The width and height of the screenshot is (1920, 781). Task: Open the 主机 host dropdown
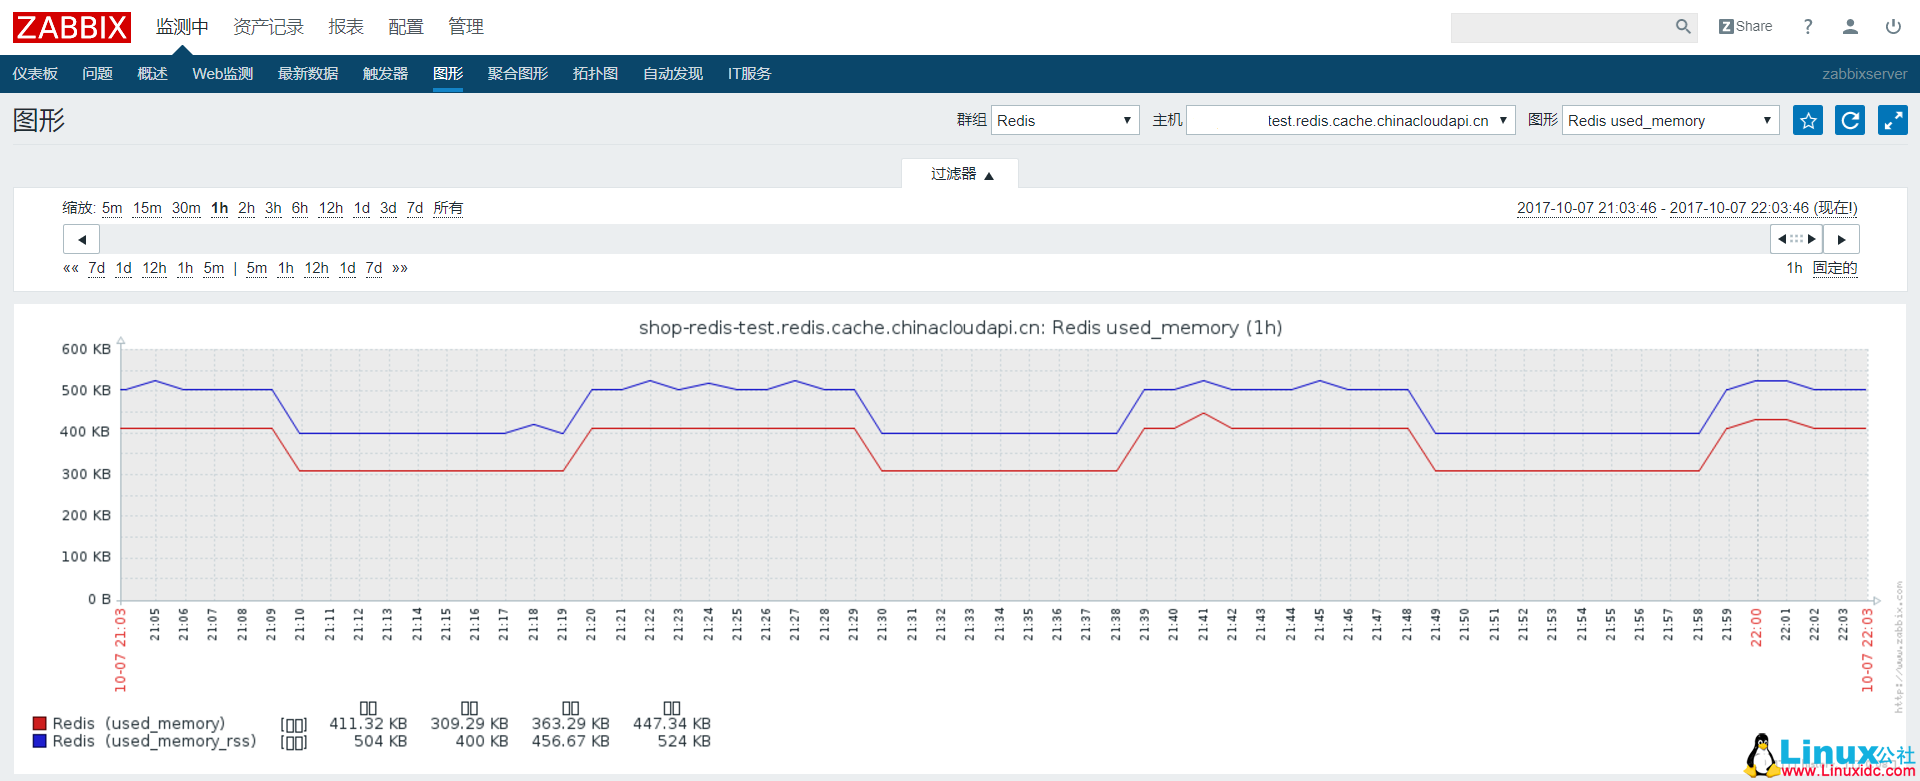coord(1350,121)
